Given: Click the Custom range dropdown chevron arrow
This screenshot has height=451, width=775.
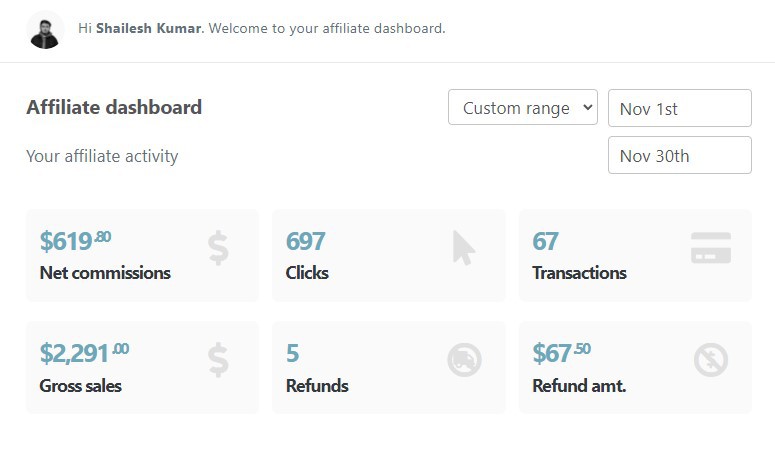Looking at the screenshot, I should point(587,107).
